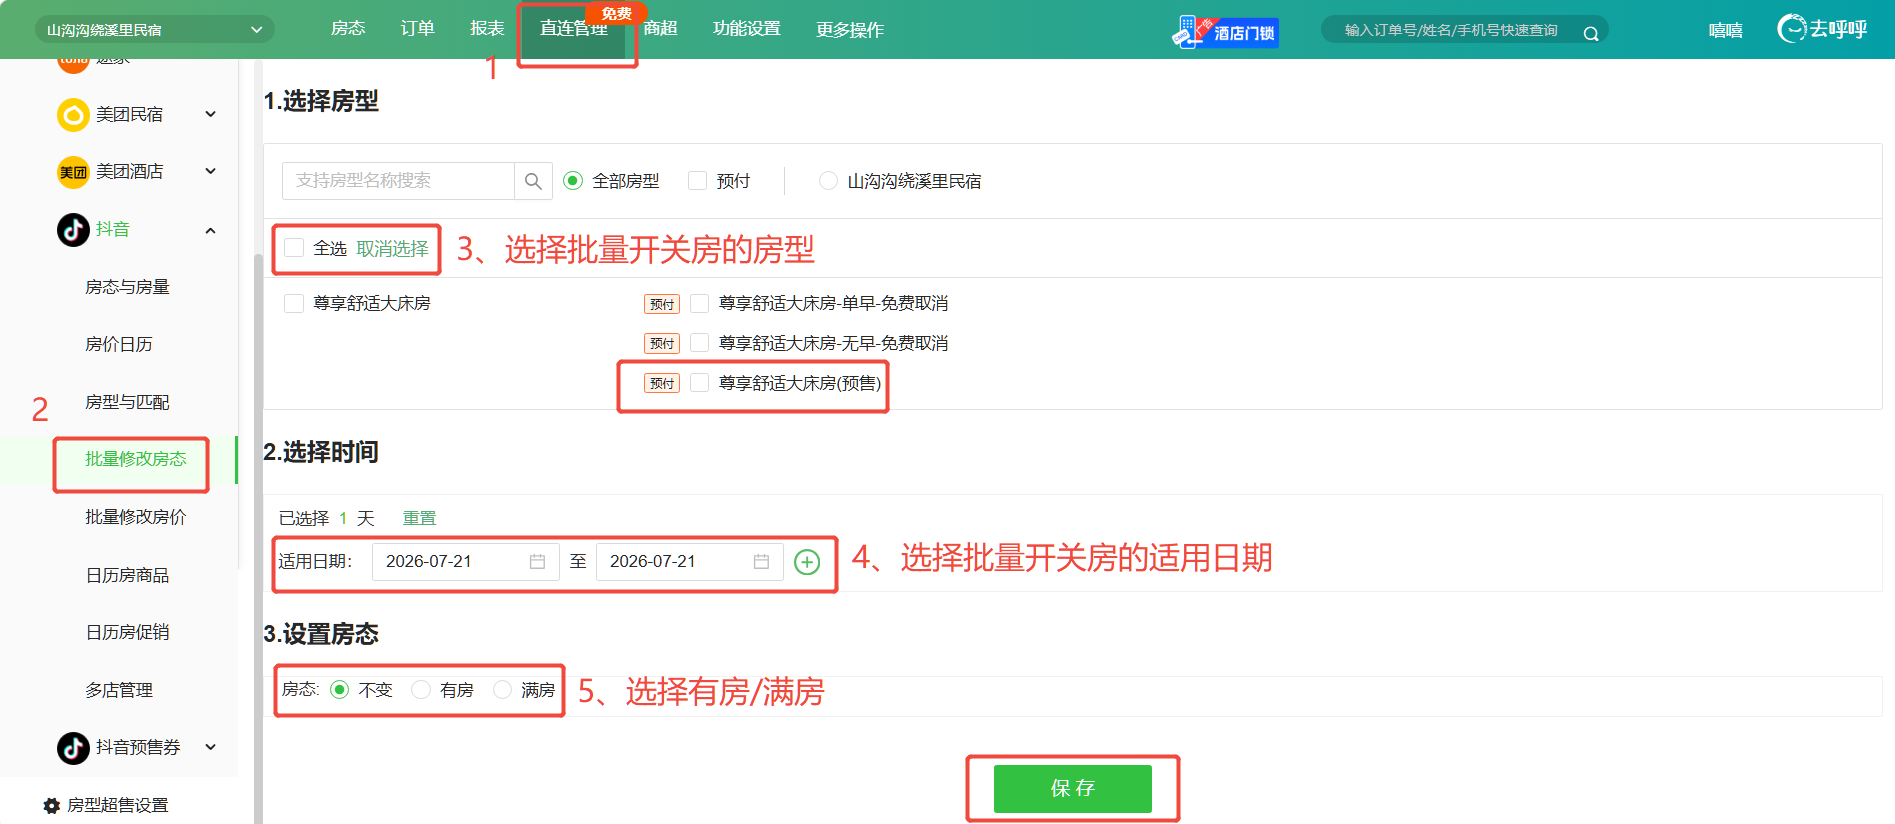The width and height of the screenshot is (1895, 824).
Task: Open the 报表 top menu
Action: [x=487, y=29]
